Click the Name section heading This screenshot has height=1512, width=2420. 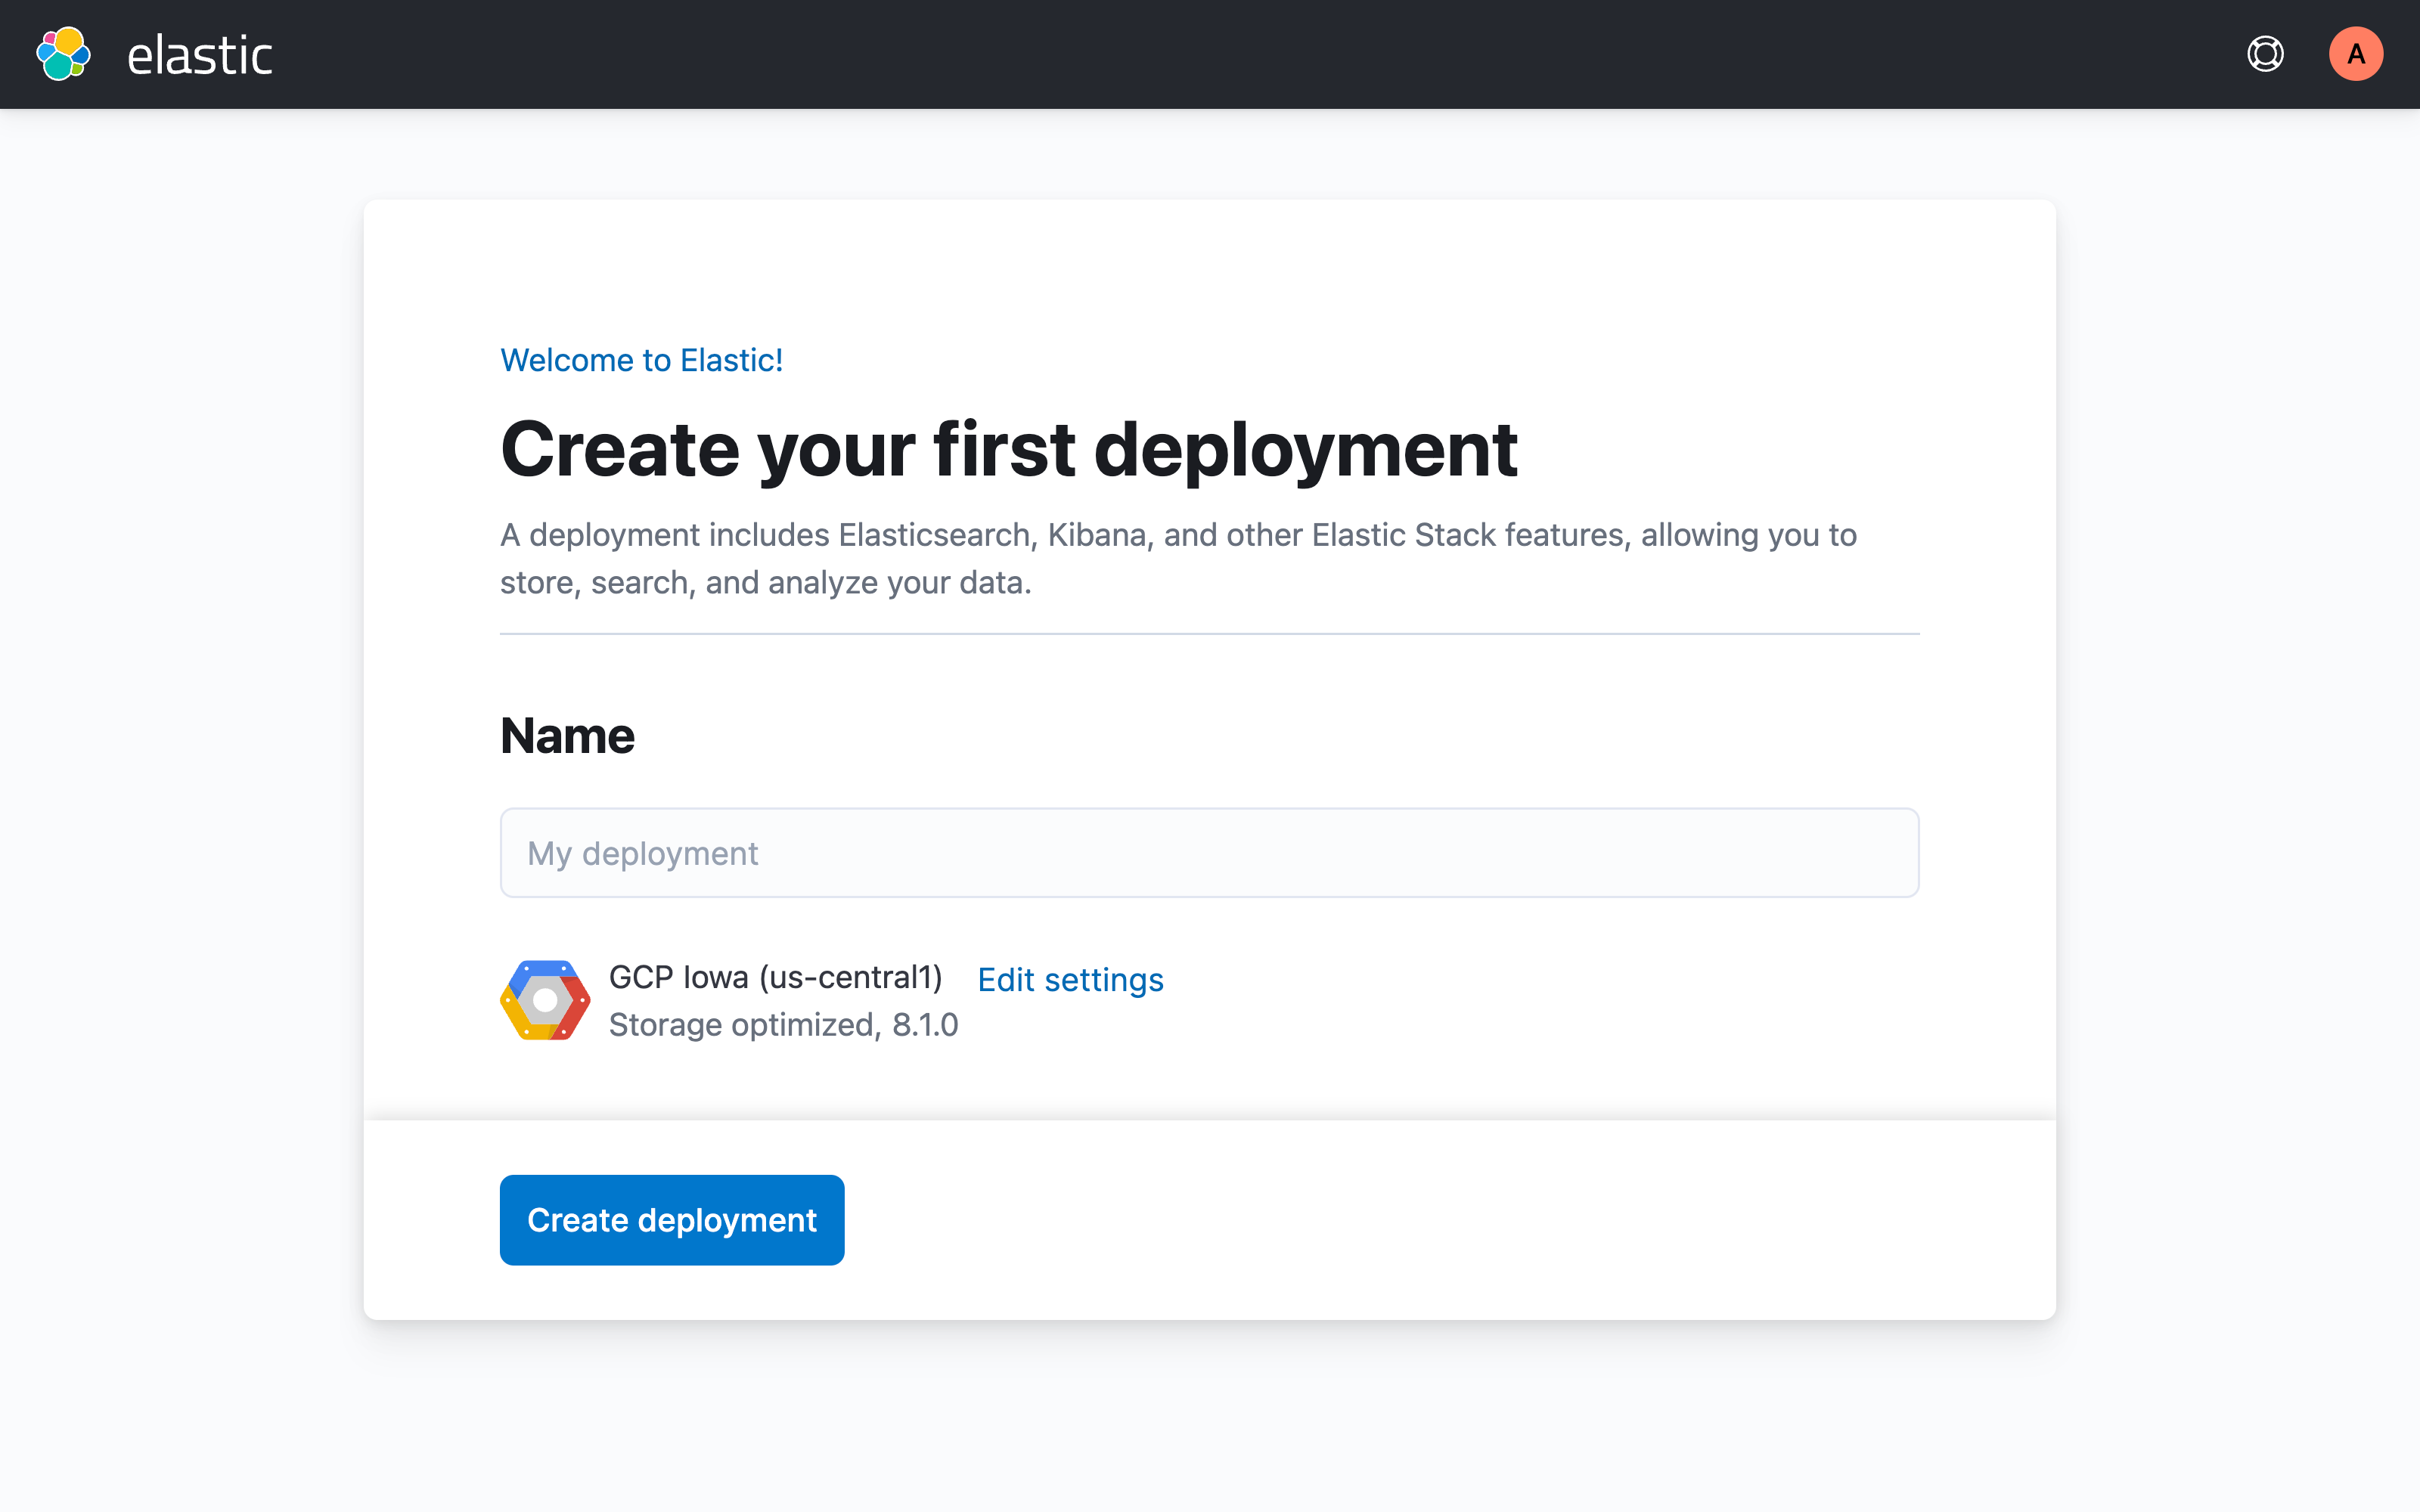coord(567,736)
